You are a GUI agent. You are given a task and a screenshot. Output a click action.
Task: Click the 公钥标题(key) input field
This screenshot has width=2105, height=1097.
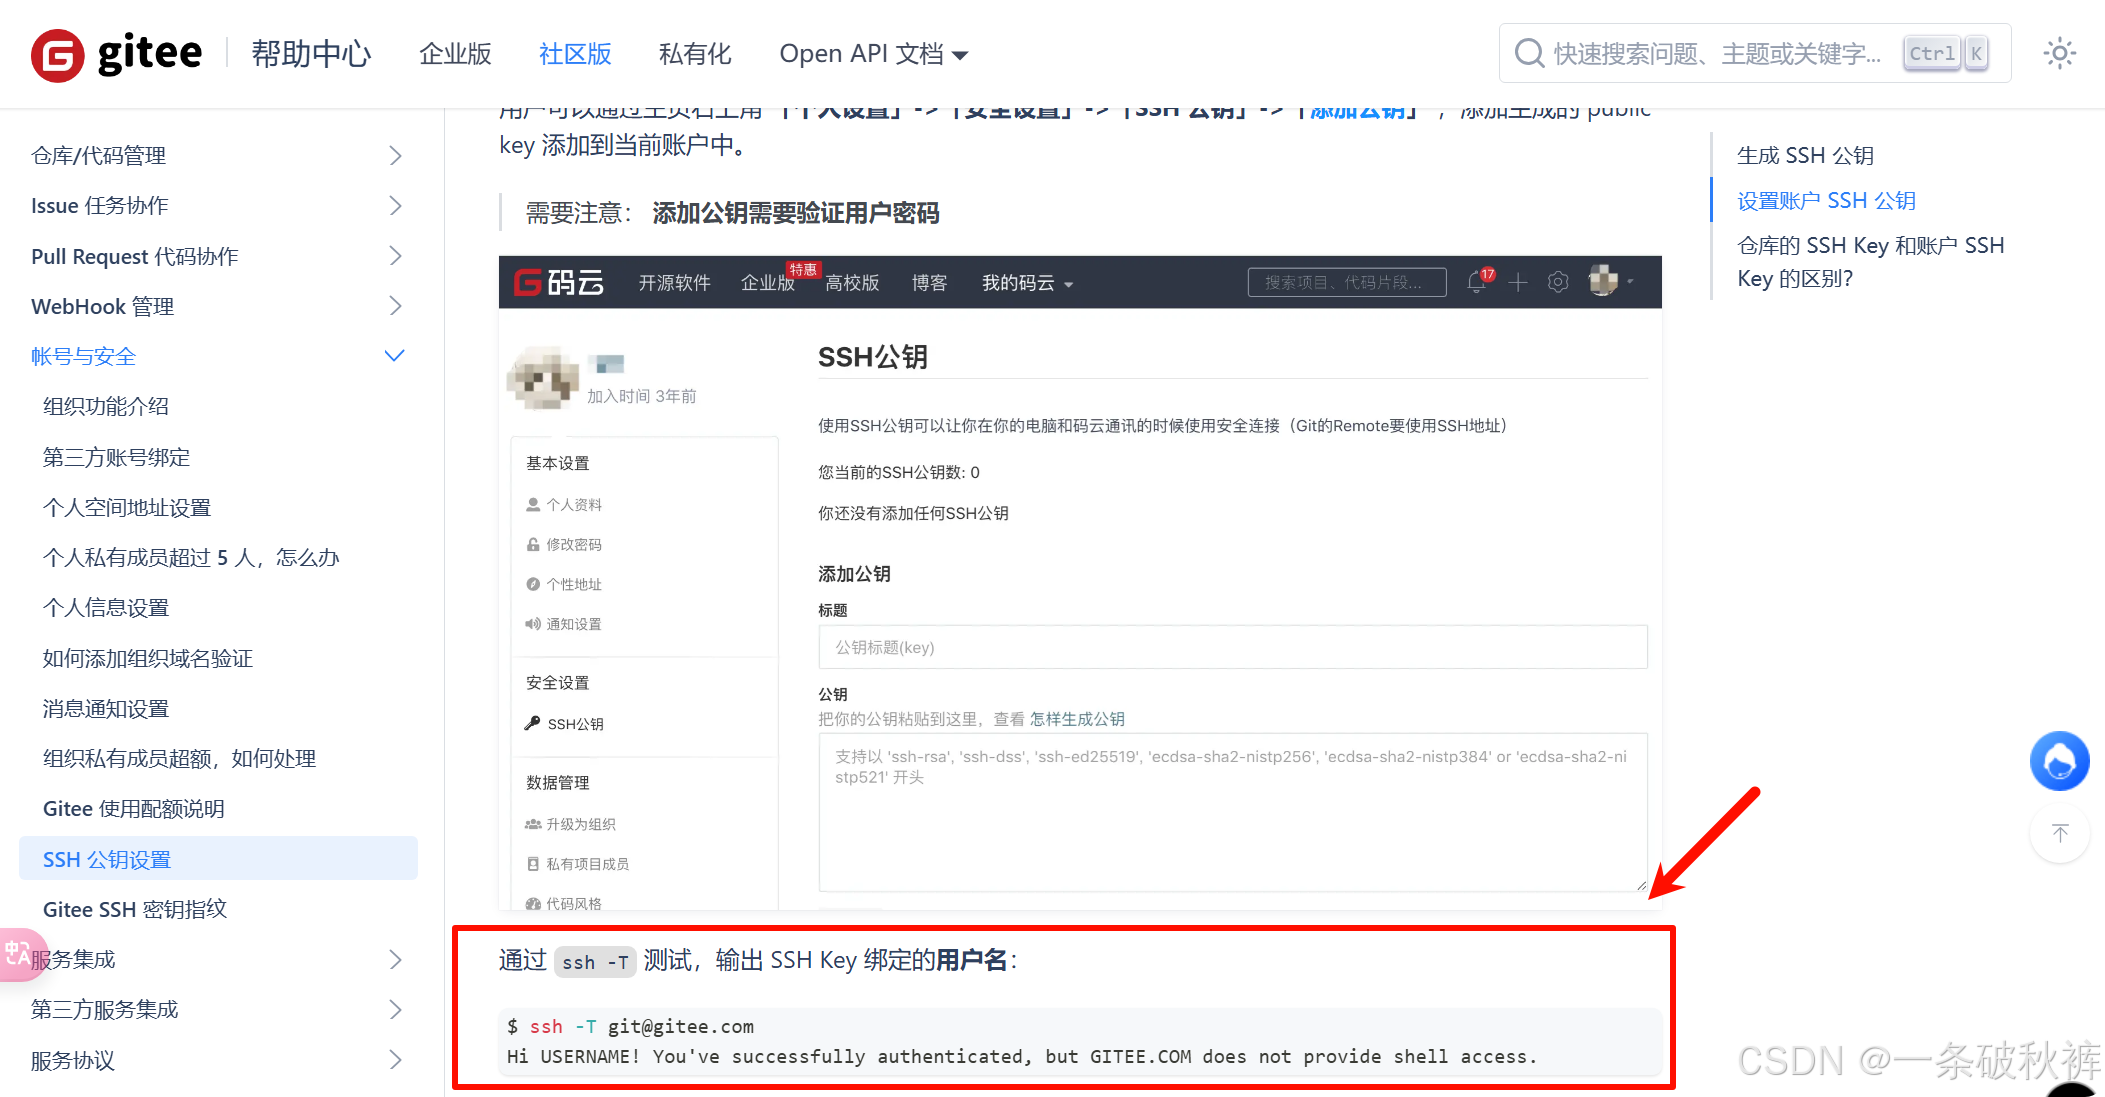(1232, 647)
